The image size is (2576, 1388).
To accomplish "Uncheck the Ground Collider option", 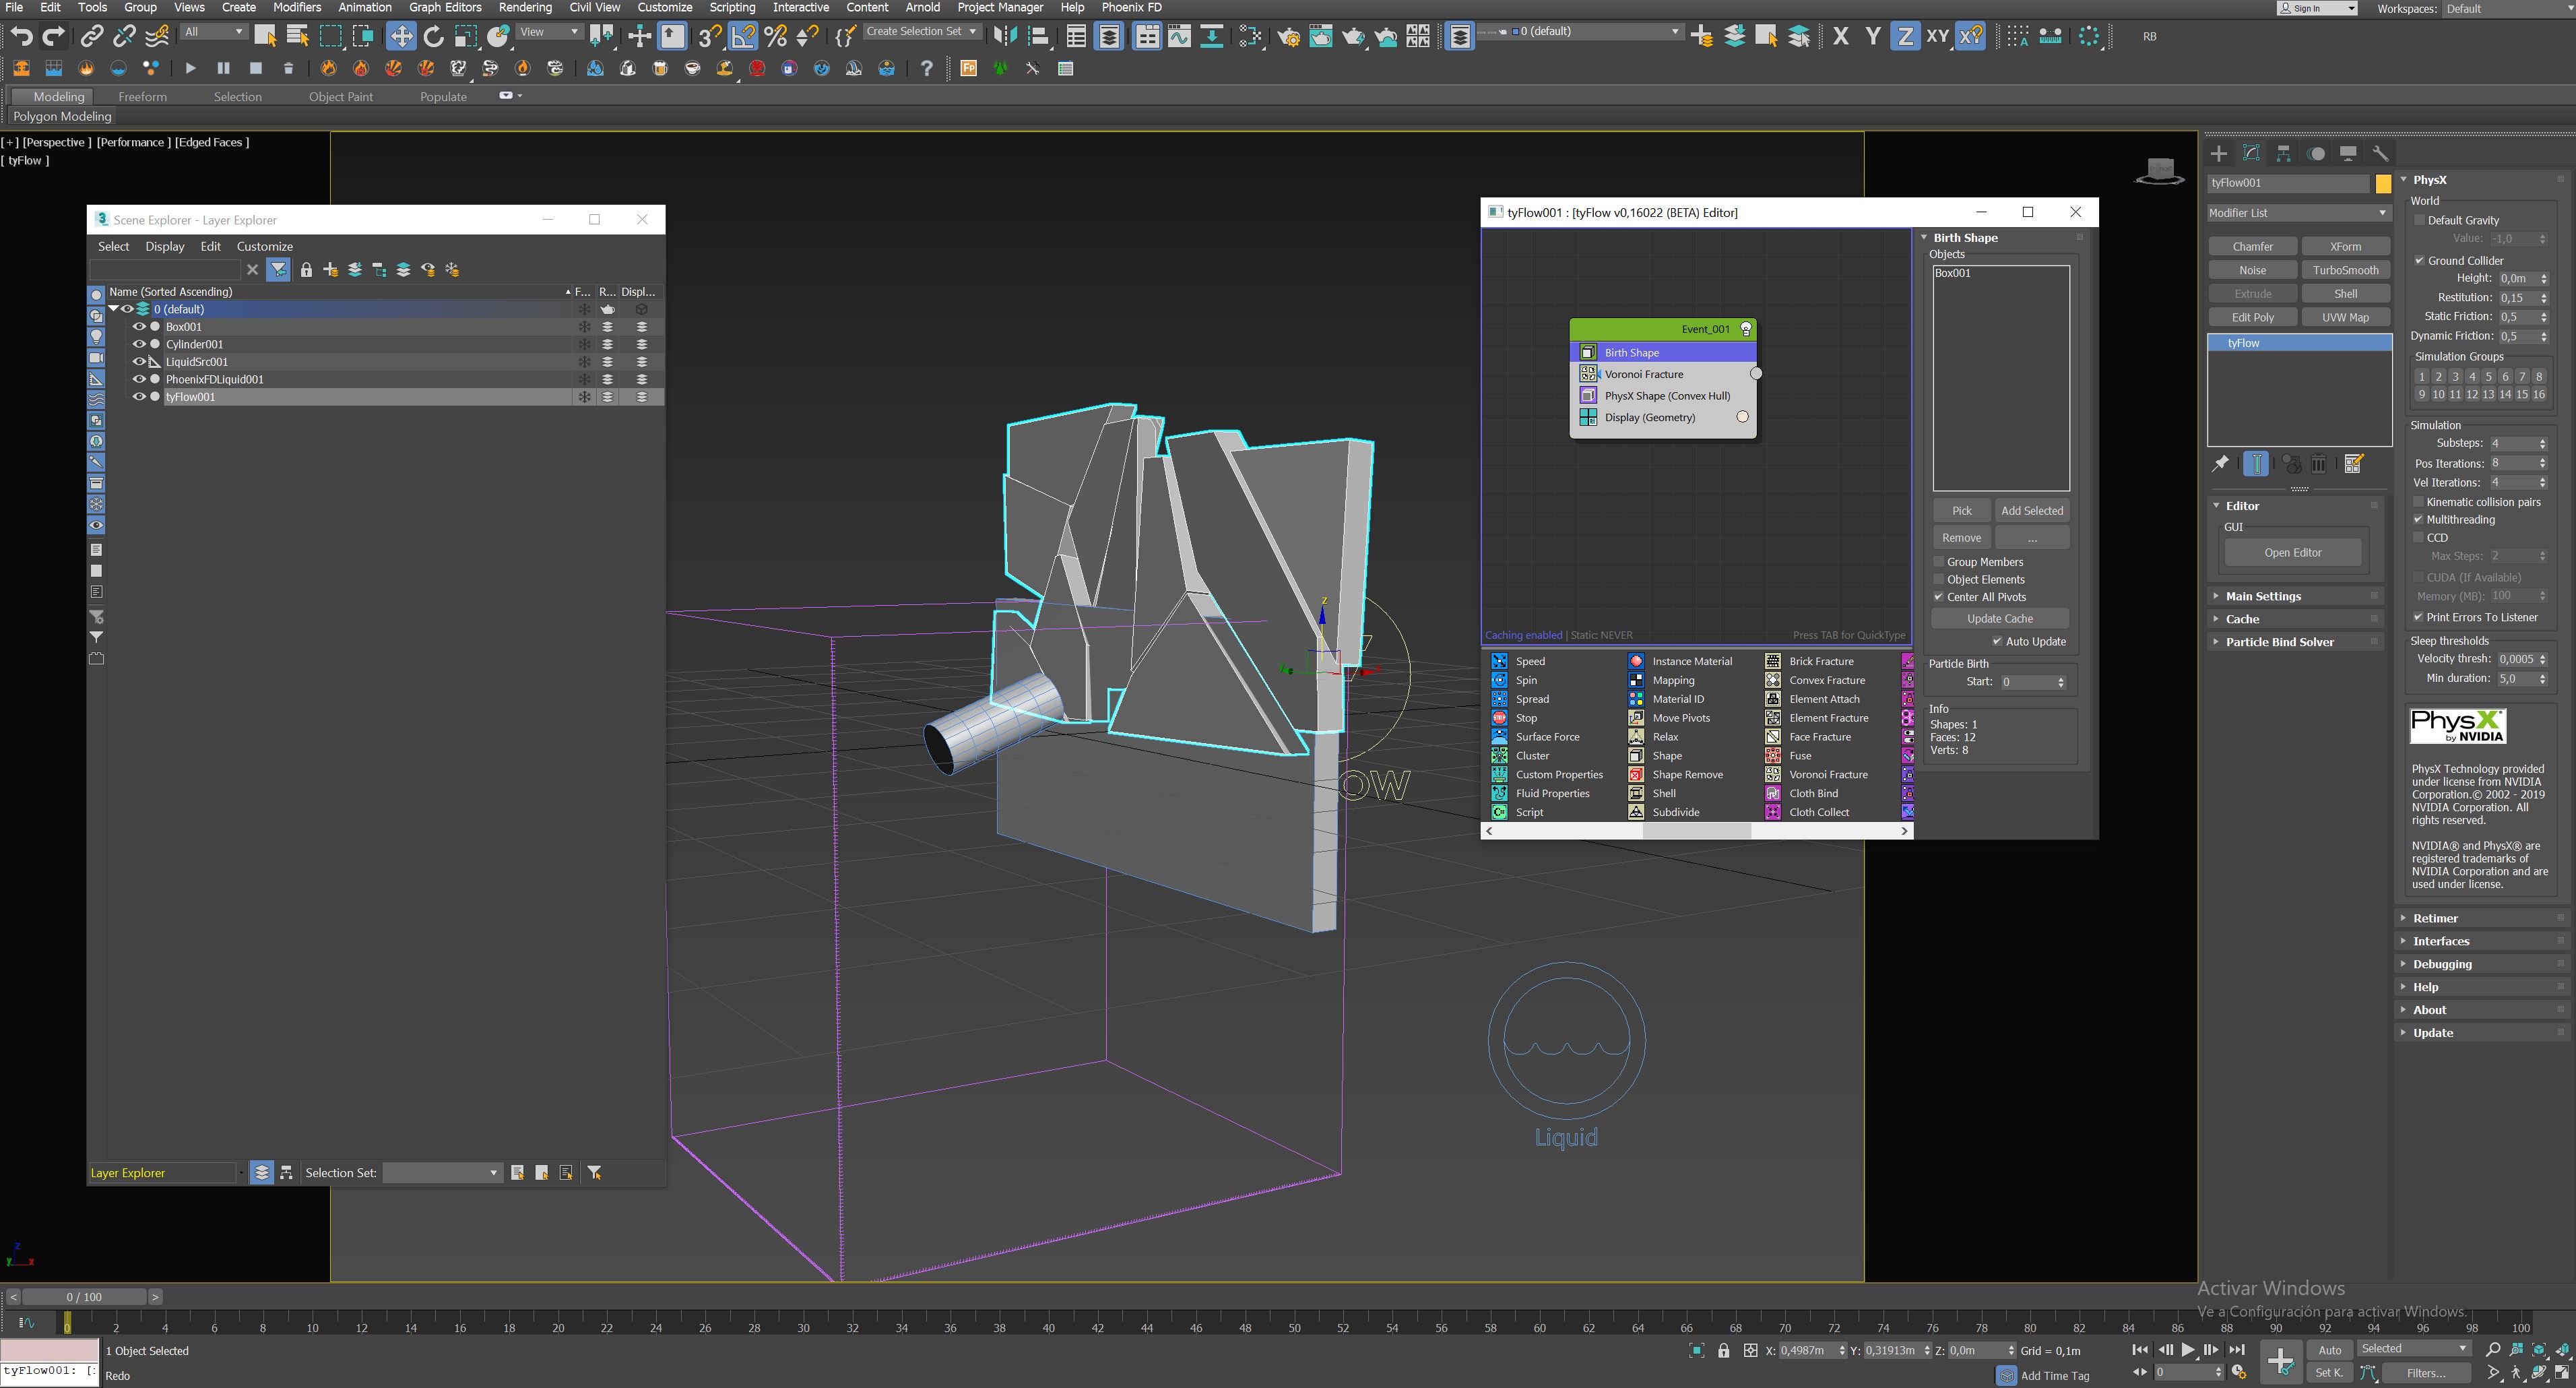I will tap(2420, 260).
